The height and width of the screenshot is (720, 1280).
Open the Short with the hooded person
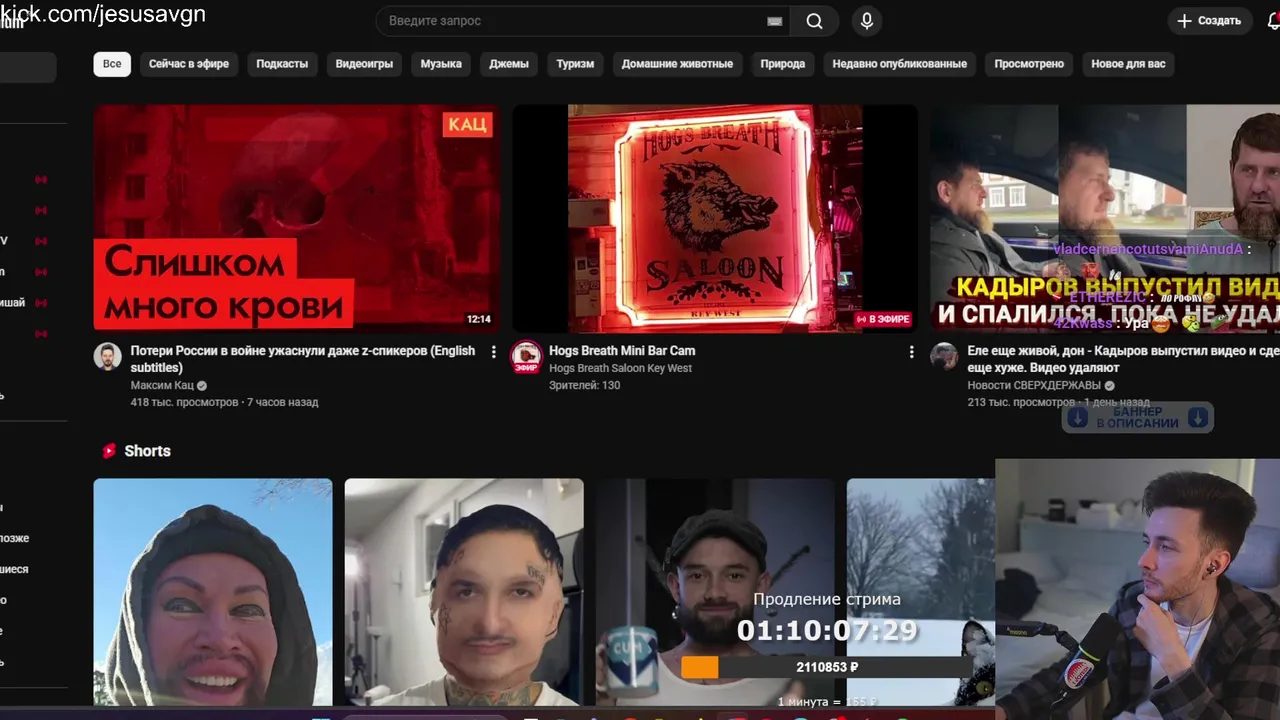(213, 592)
